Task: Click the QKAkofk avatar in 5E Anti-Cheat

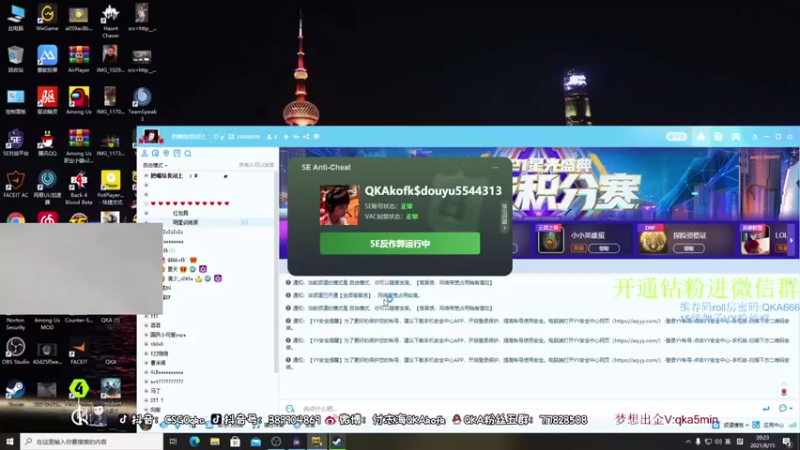Action: pyautogui.click(x=339, y=205)
